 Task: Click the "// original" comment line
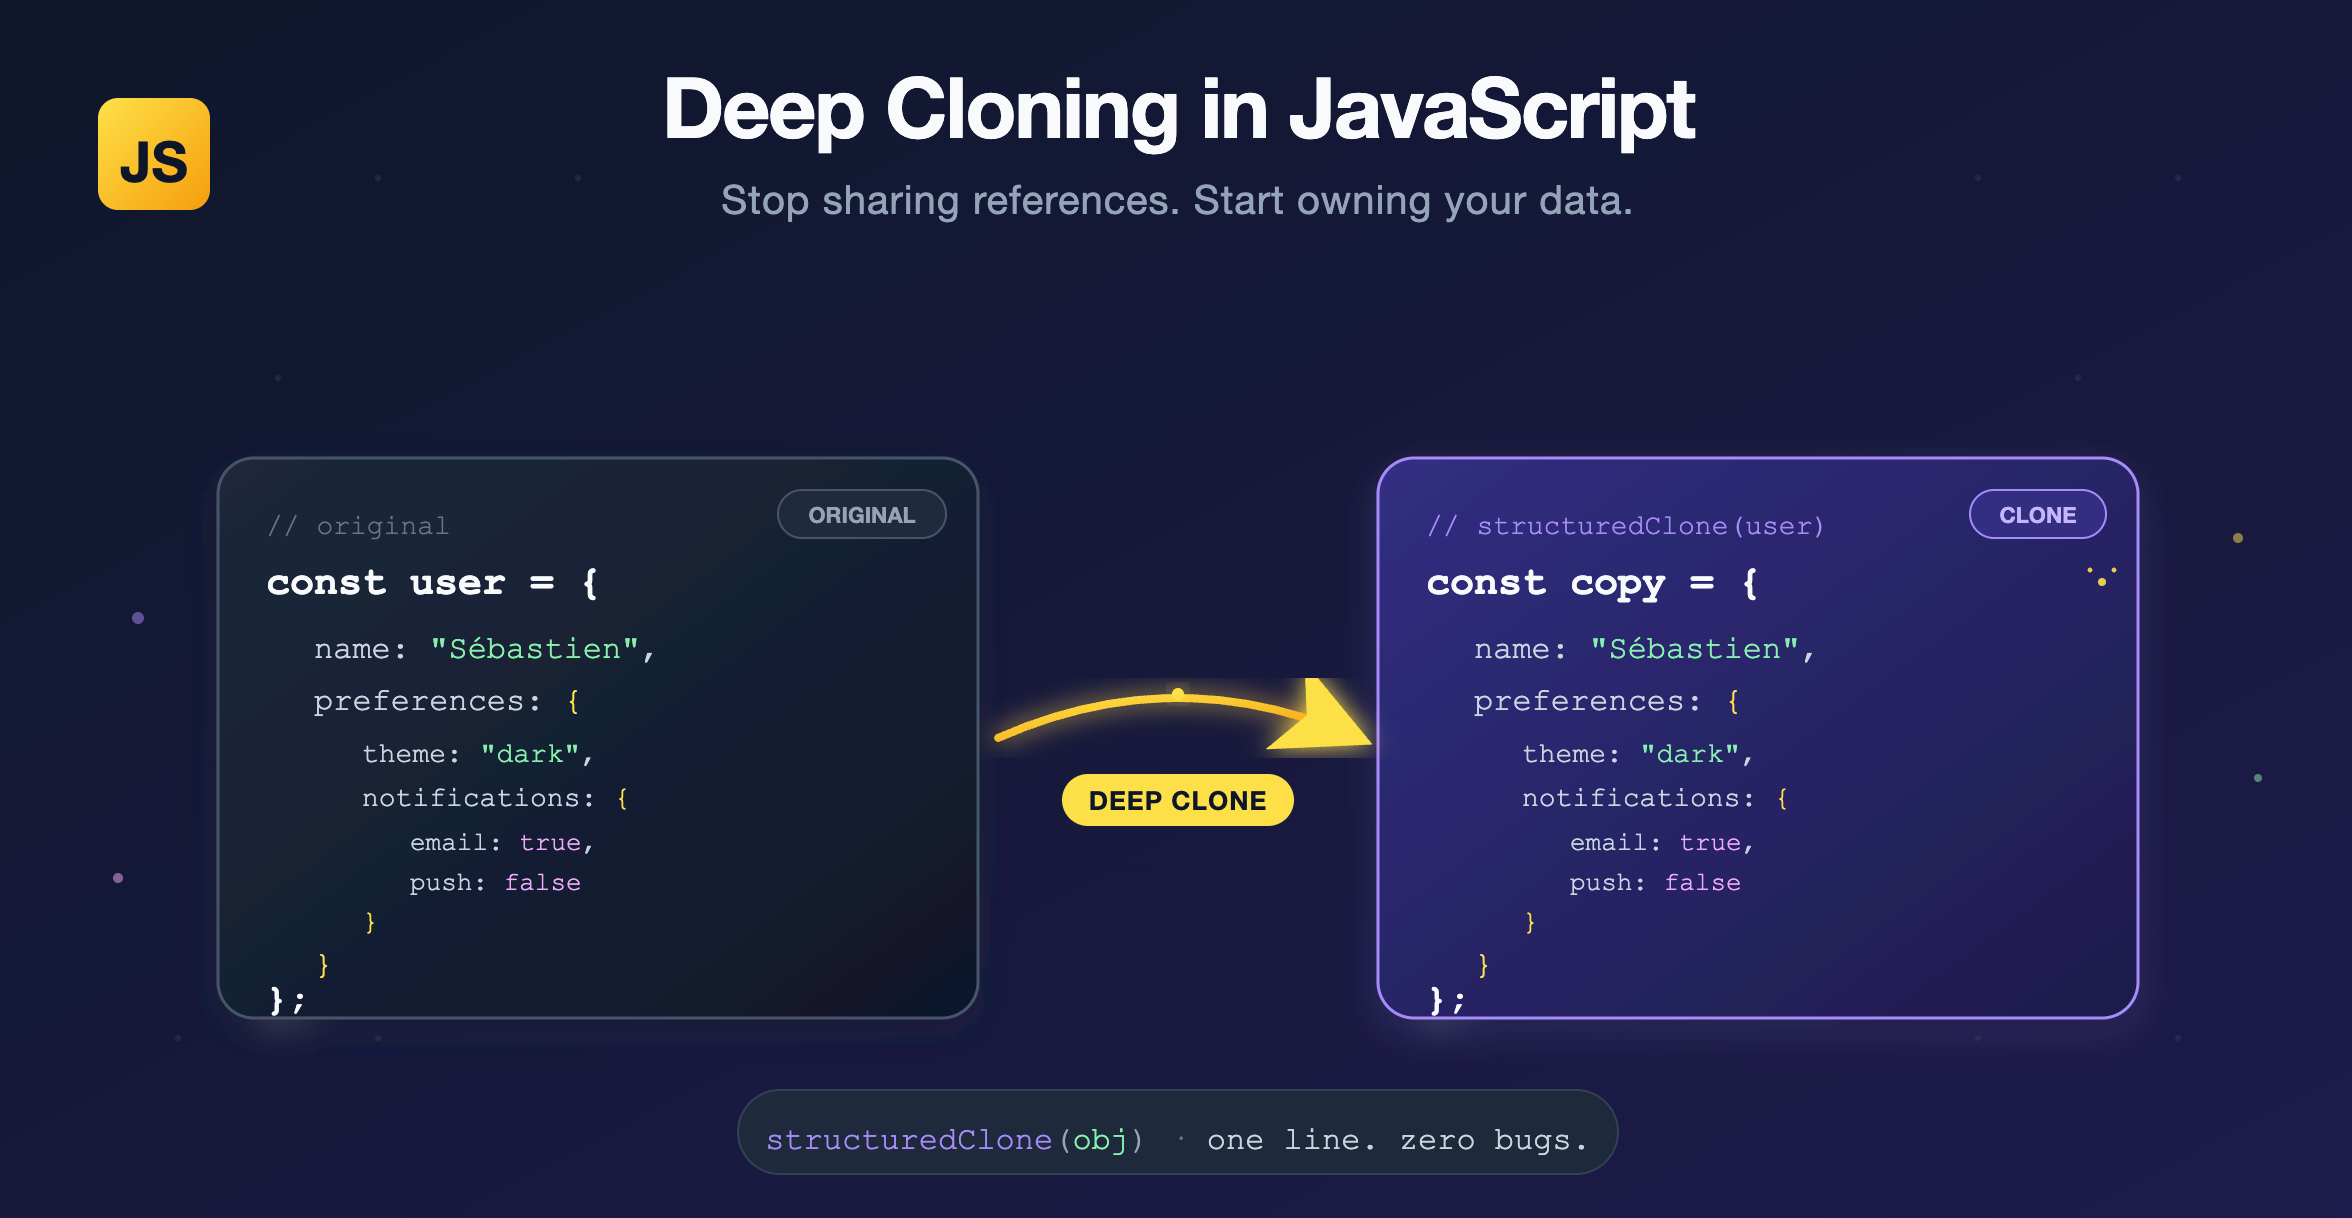(358, 526)
